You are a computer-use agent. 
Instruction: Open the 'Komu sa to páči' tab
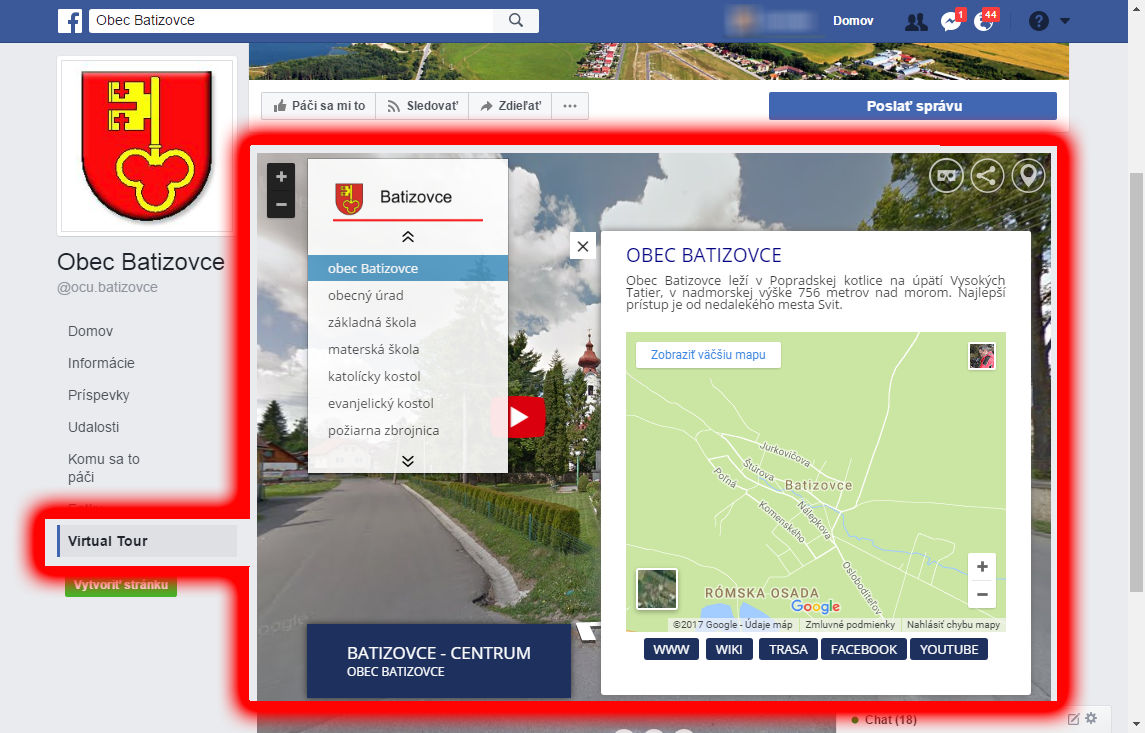(104, 468)
